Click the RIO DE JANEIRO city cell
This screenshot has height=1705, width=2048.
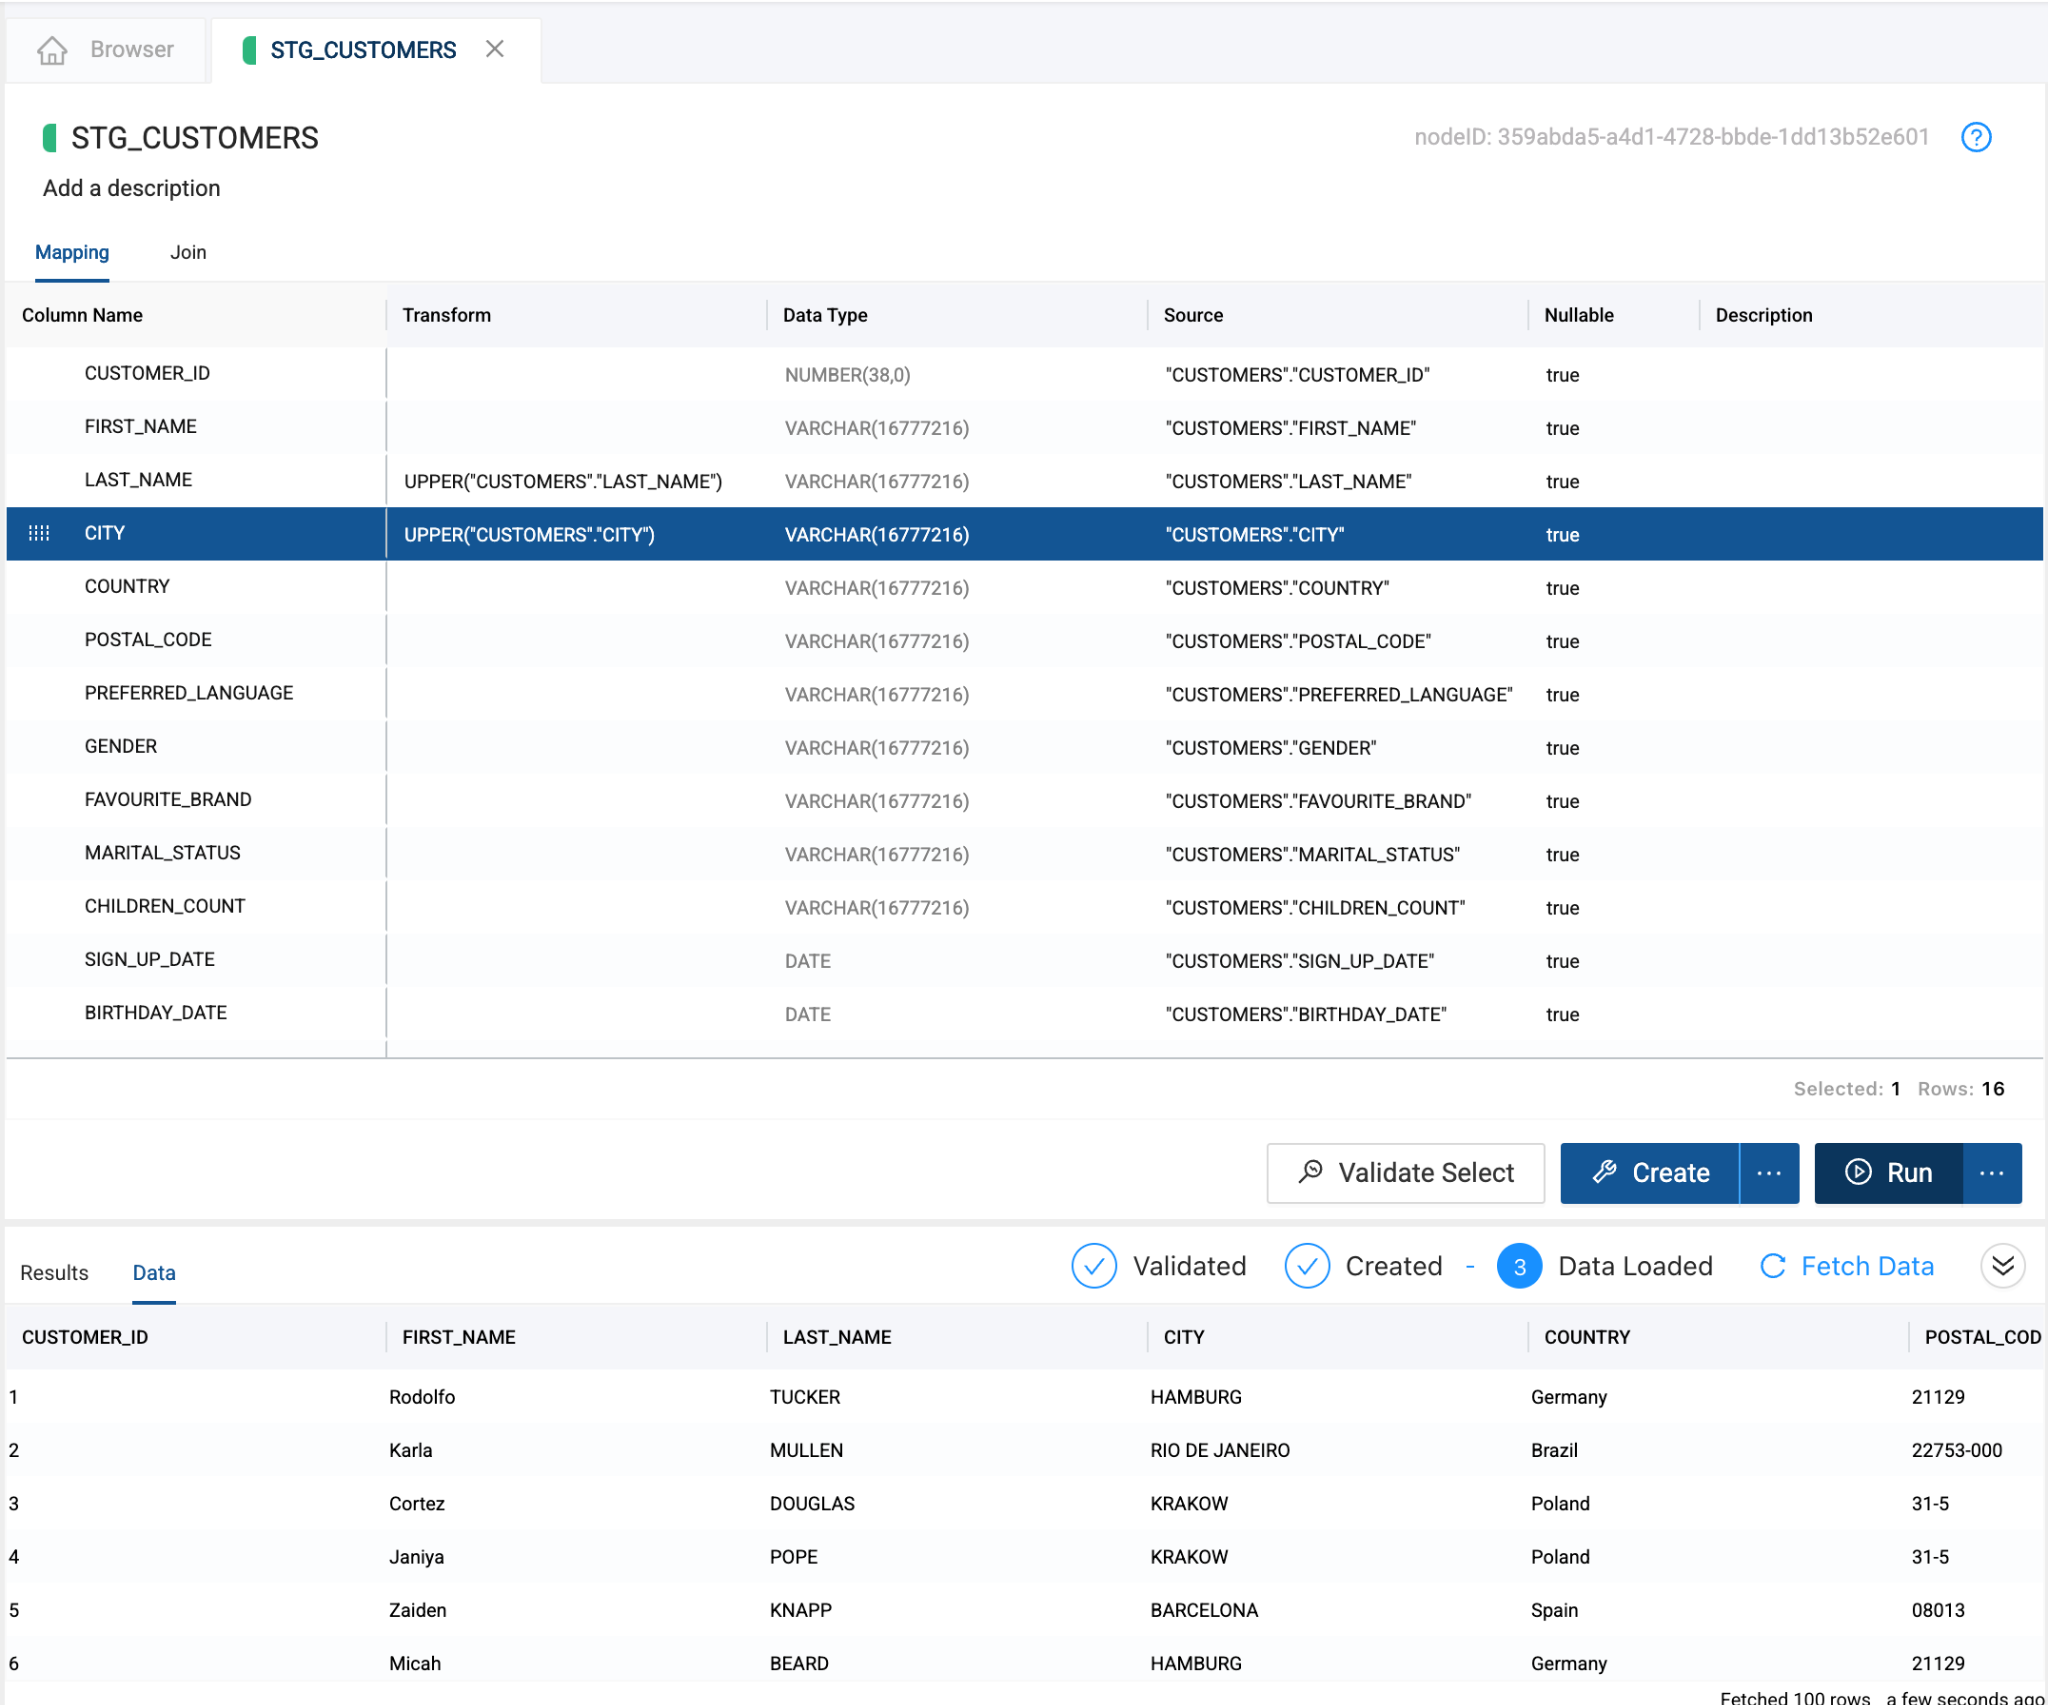tap(1220, 1450)
